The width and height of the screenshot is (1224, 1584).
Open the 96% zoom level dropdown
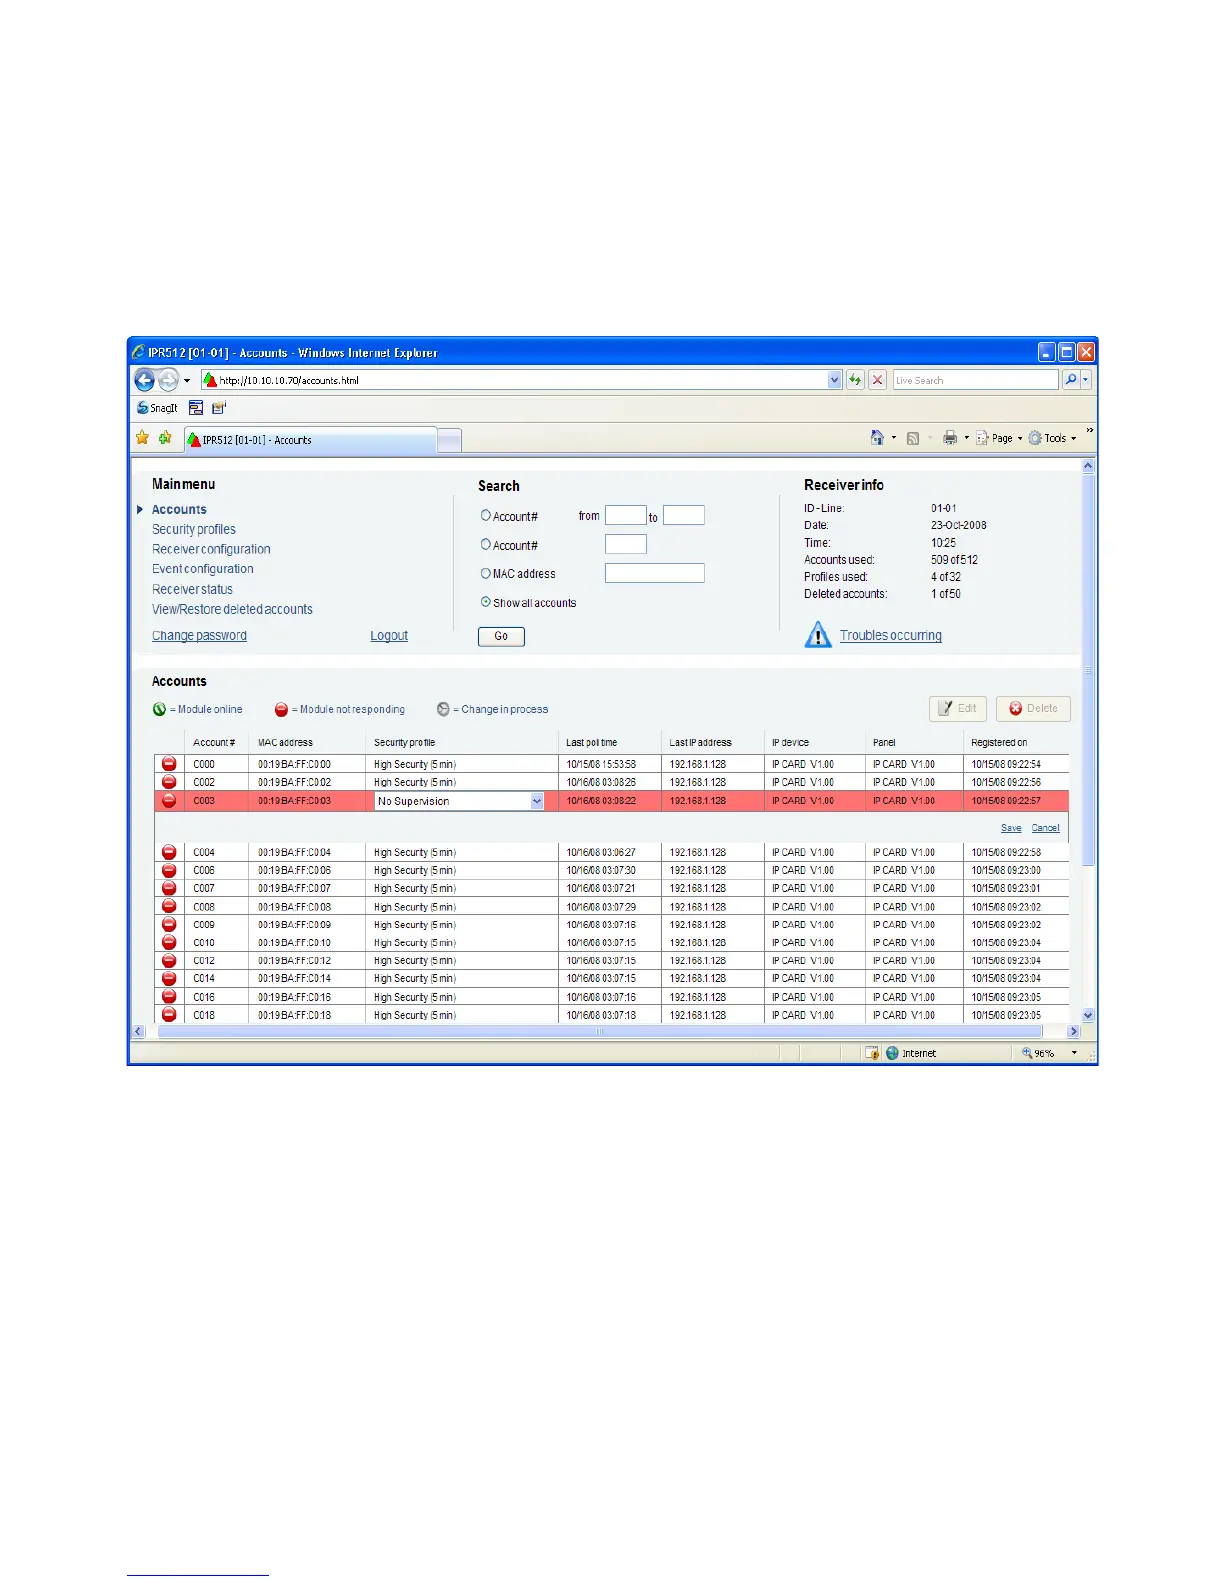[x=1075, y=1053]
